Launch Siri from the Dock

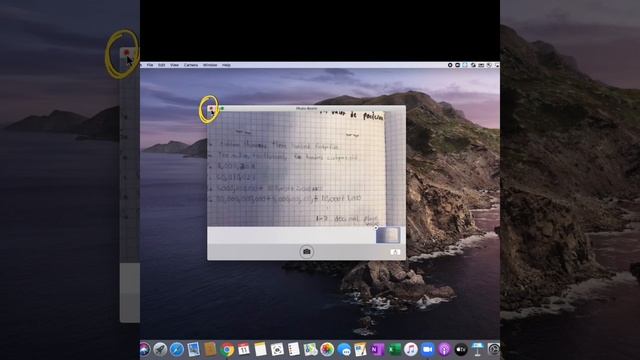click(x=144, y=349)
